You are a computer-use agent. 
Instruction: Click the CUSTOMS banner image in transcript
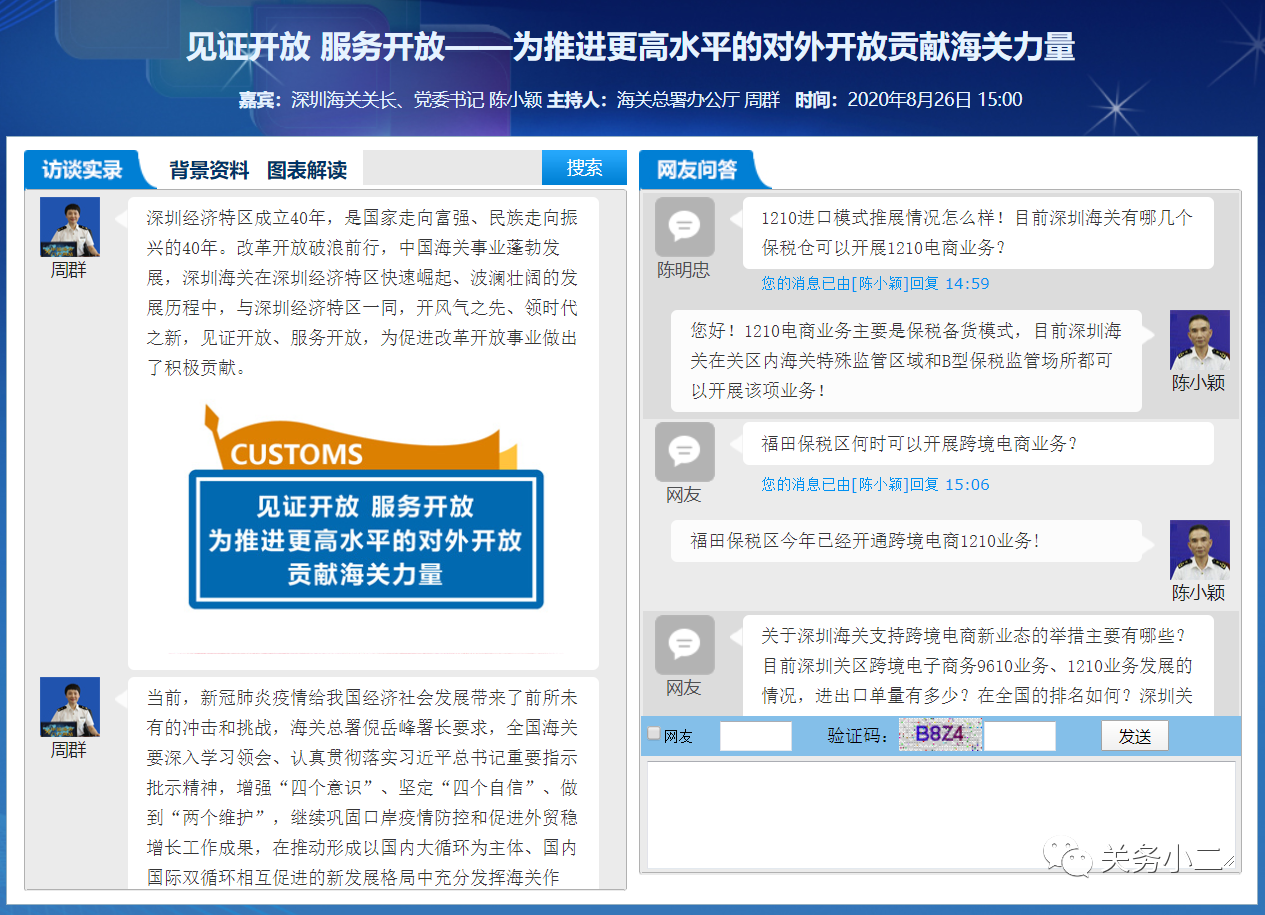[366, 506]
